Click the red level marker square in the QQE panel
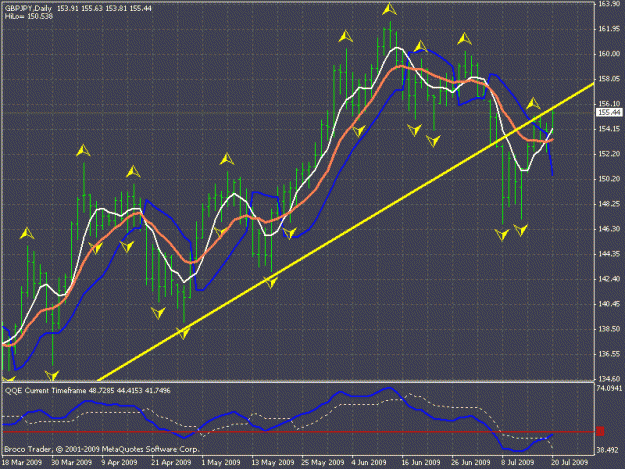The image size is (625, 469). tap(600, 431)
